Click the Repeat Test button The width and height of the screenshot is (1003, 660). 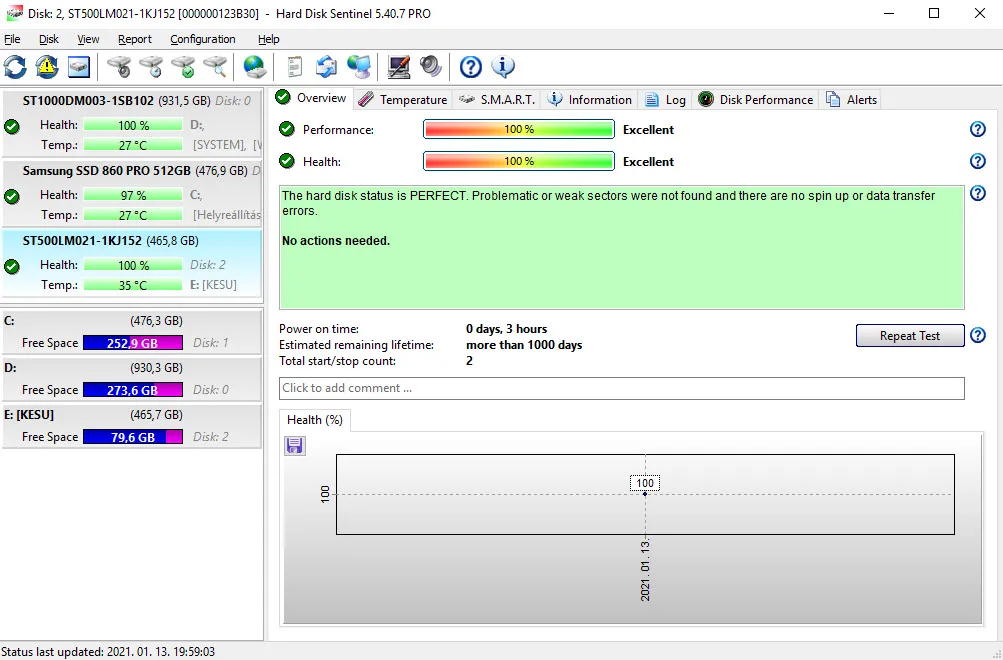(x=910, y=336)
